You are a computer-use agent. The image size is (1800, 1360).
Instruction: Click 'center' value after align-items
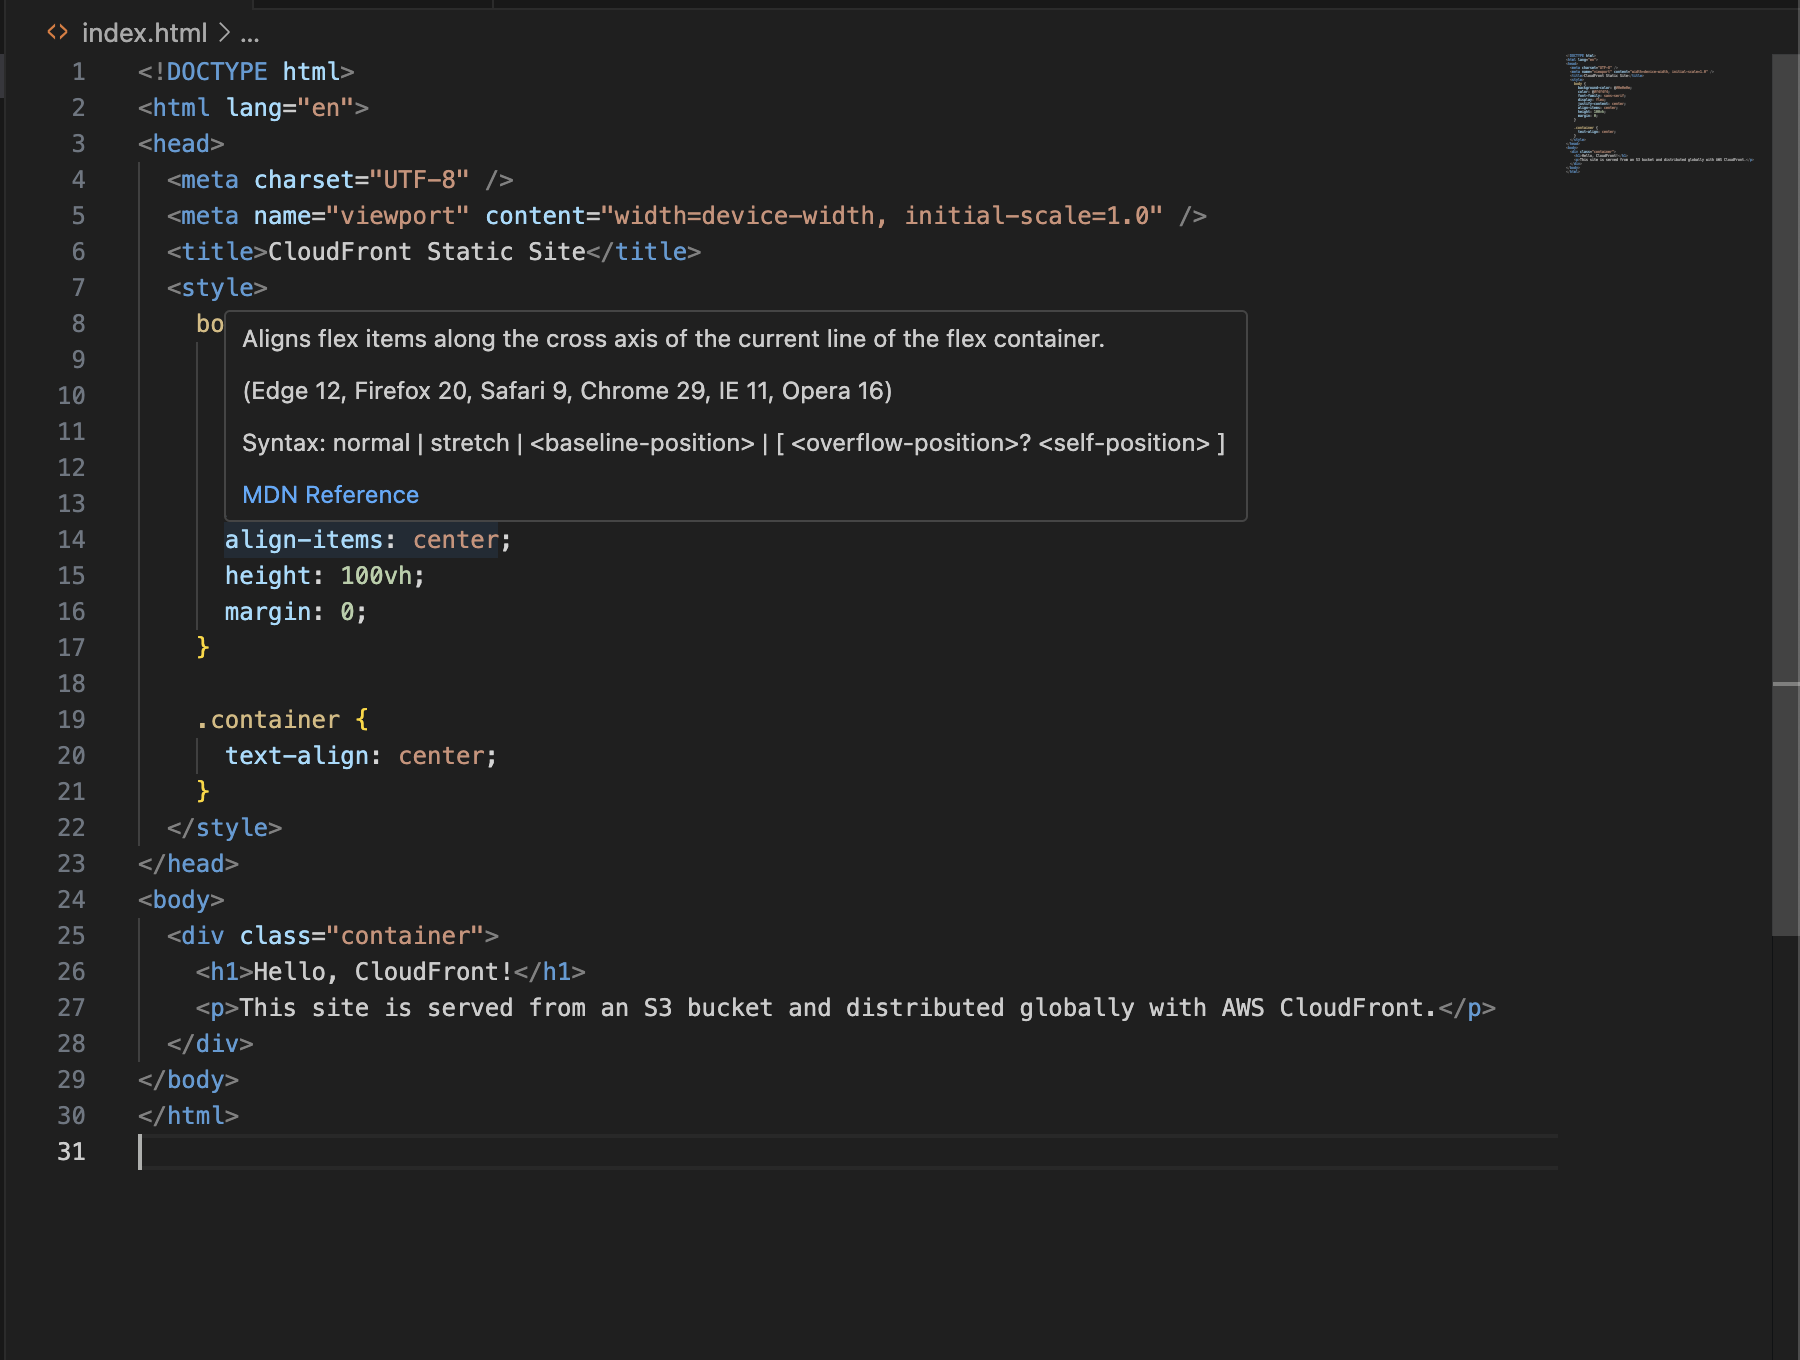[456, 540]
